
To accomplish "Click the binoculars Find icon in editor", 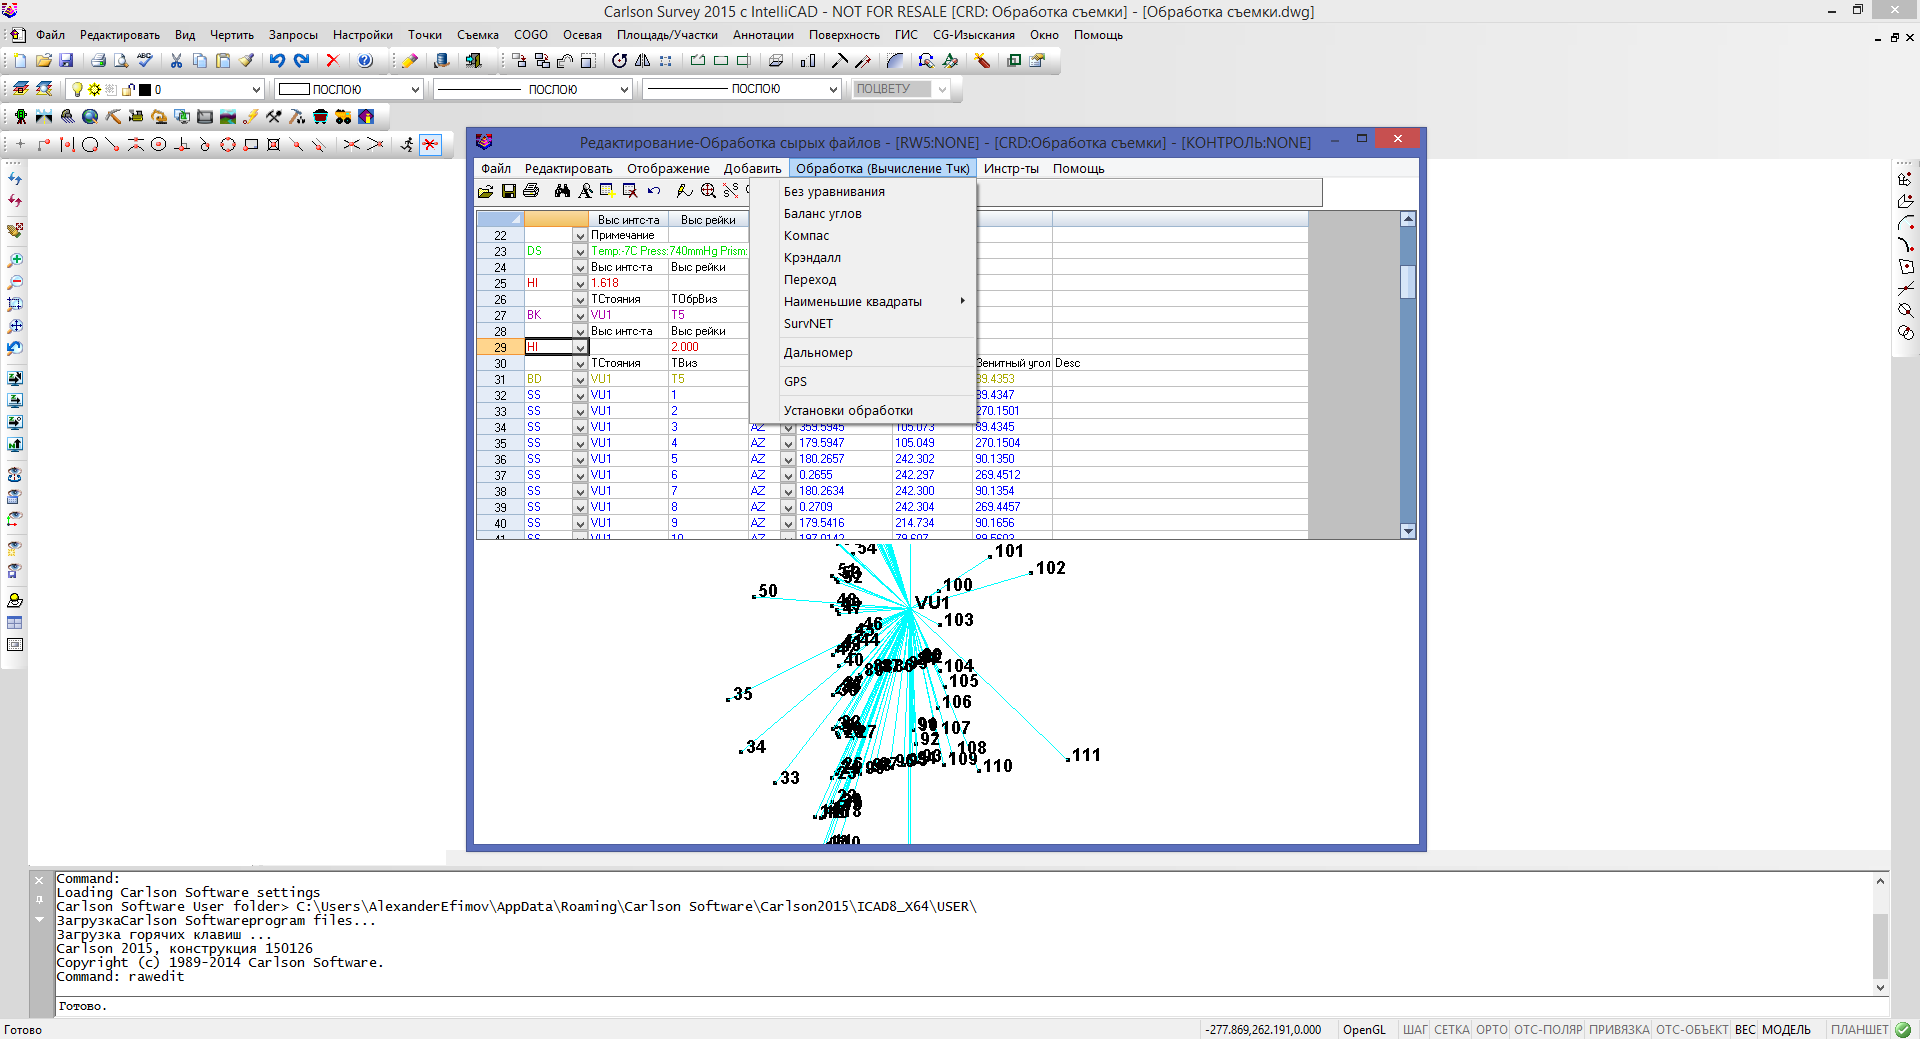I will (x=562, y=191).
